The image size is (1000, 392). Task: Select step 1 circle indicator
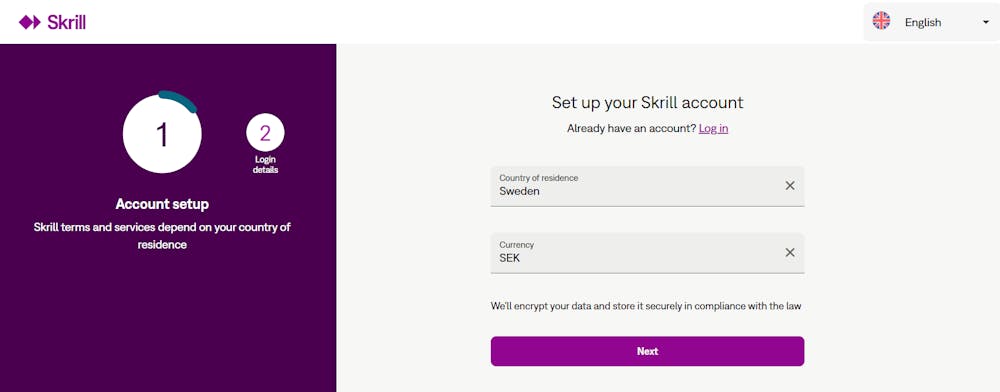click(x=162, y=134)
